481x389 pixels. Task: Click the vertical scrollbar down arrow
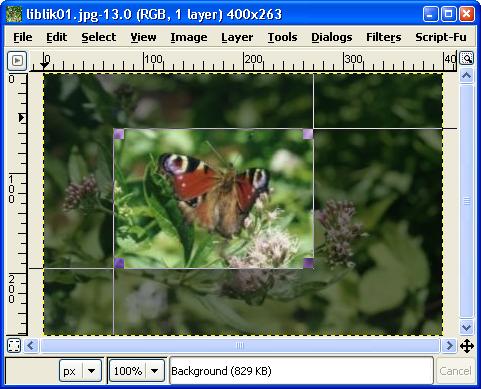click(466, 327)
